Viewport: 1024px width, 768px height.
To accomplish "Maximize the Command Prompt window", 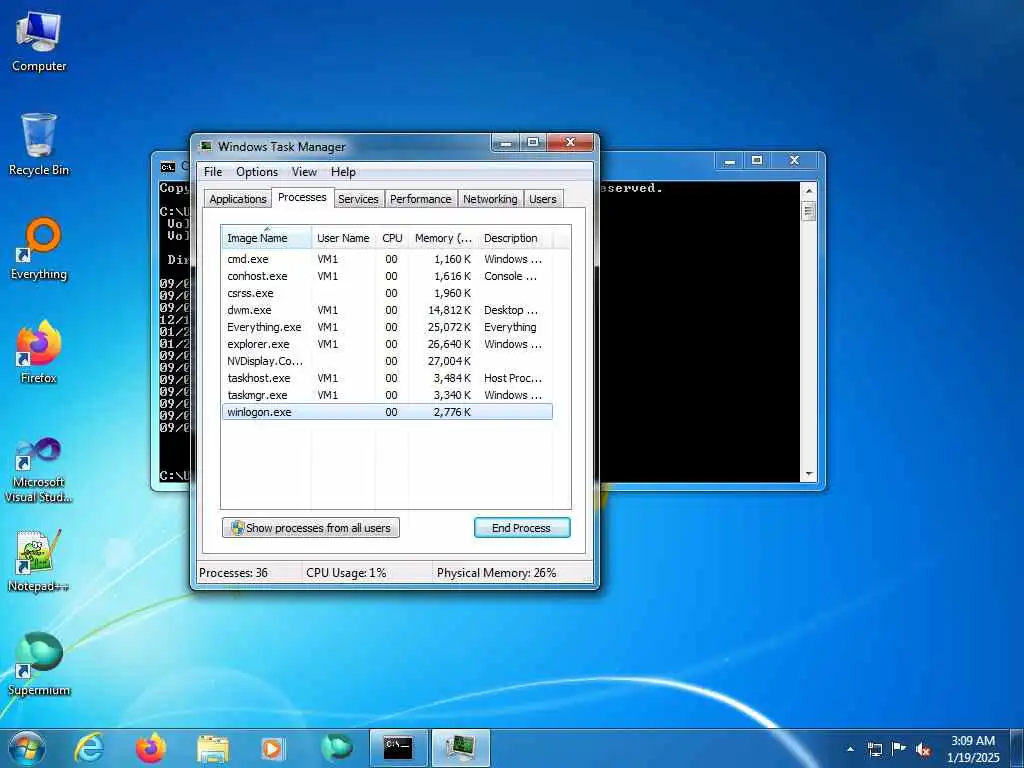I will click(x=758, y=160).
